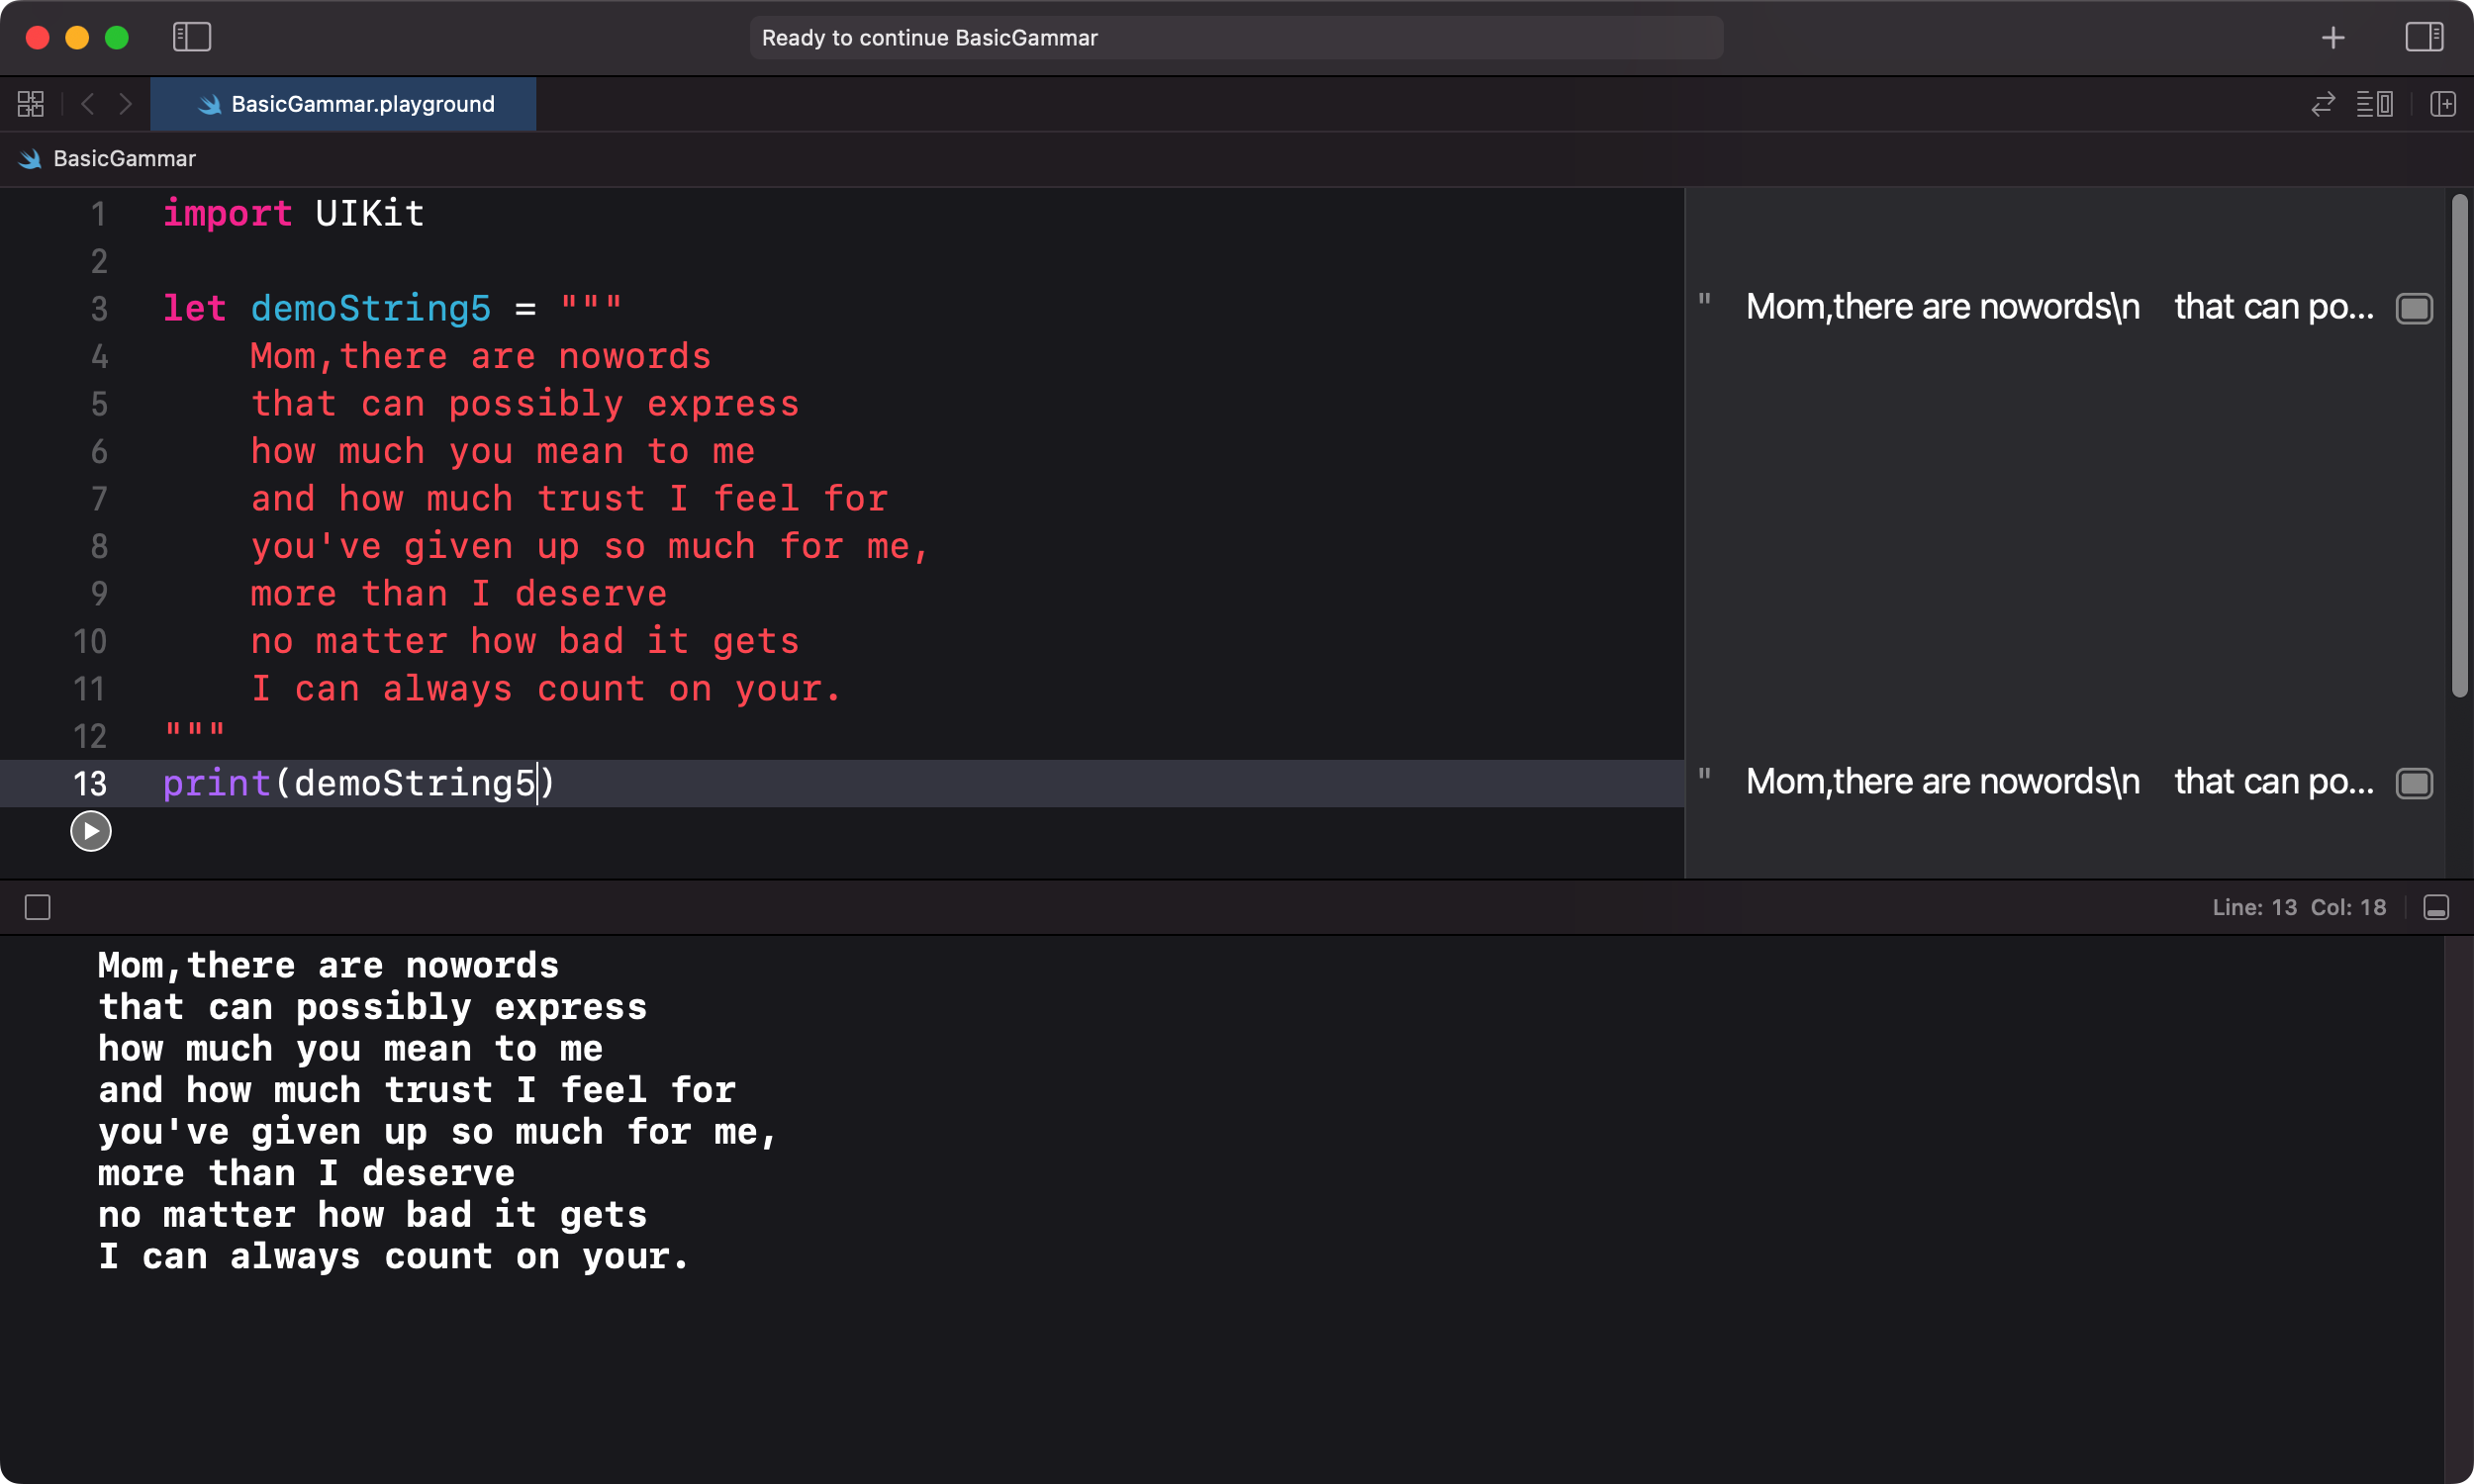The image size is (2474, 1484).
Task: Show the quick look result for line 3
Action: click(2414, 308)
